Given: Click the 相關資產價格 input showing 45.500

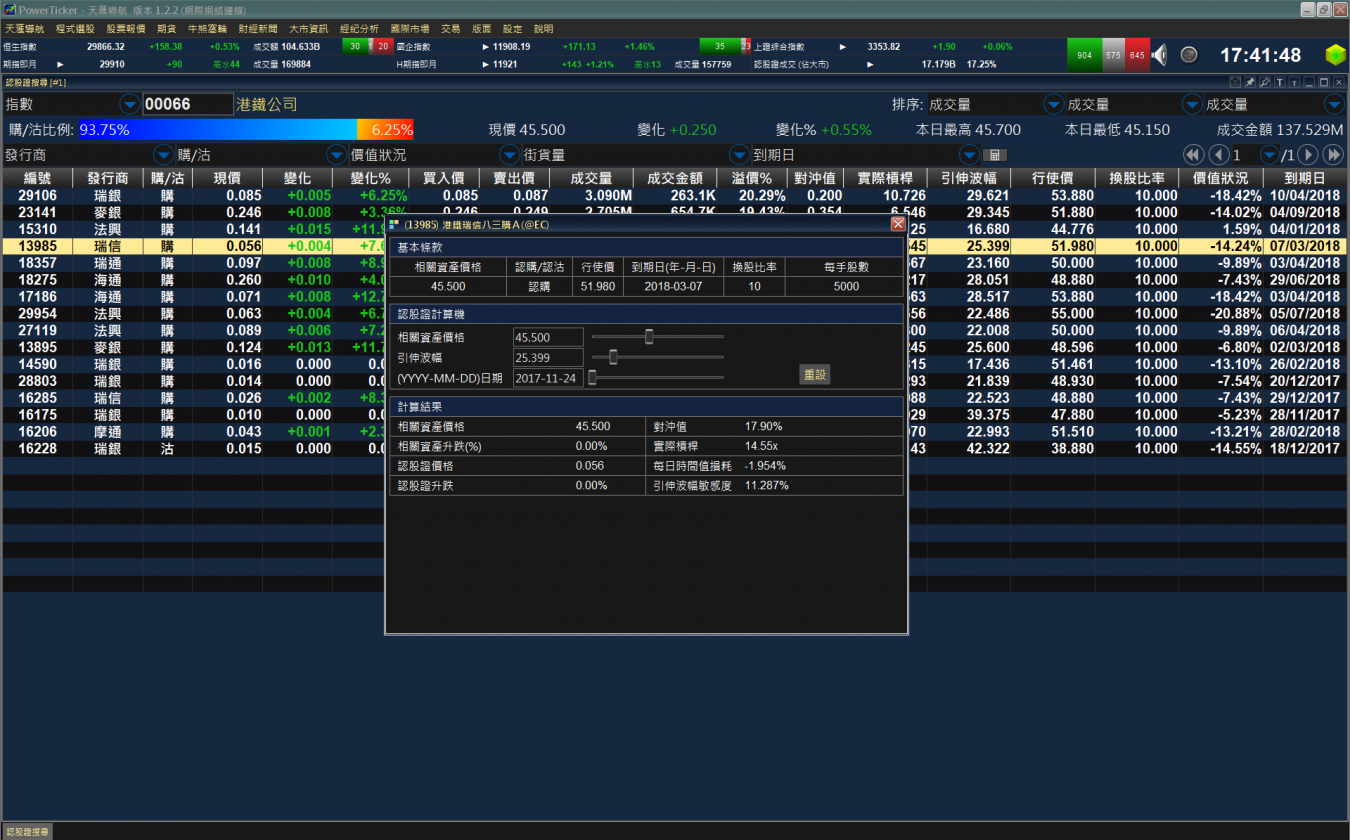Looking at the screenshot, I should coord(548,338).
